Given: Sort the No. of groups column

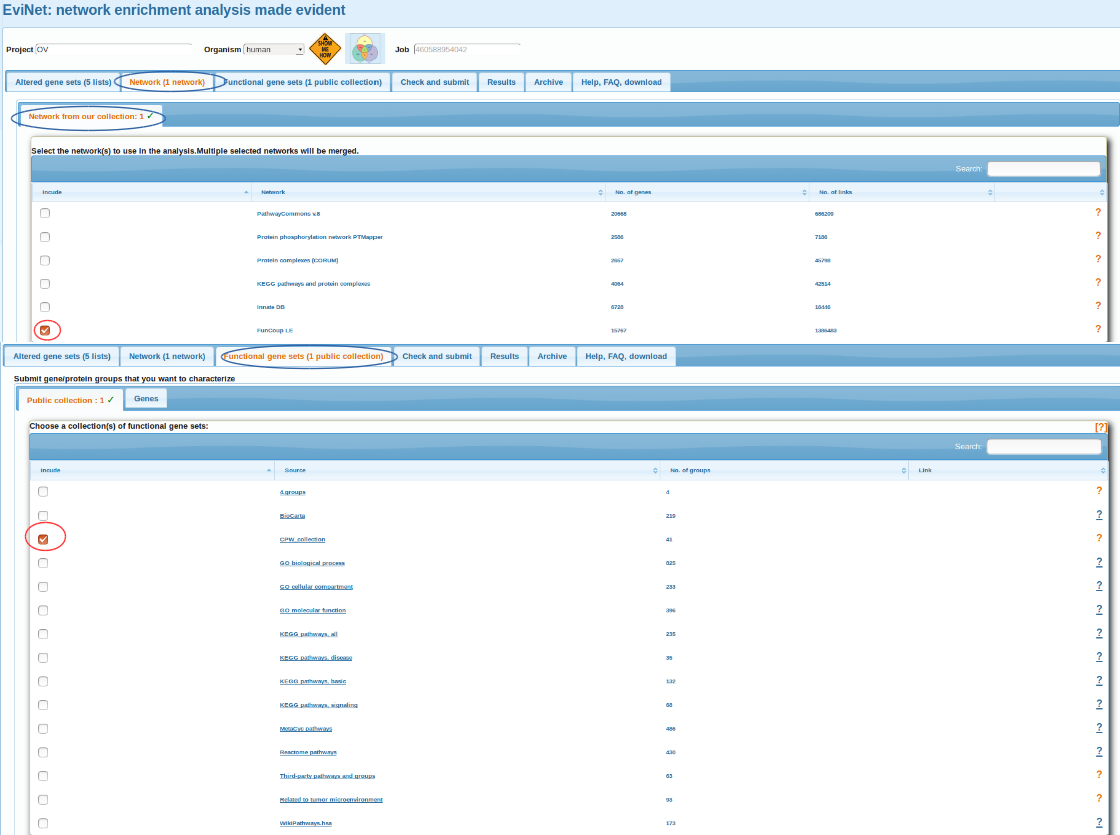Looking at the screenshot, I should pyautogui.click(x=785, y=470).
